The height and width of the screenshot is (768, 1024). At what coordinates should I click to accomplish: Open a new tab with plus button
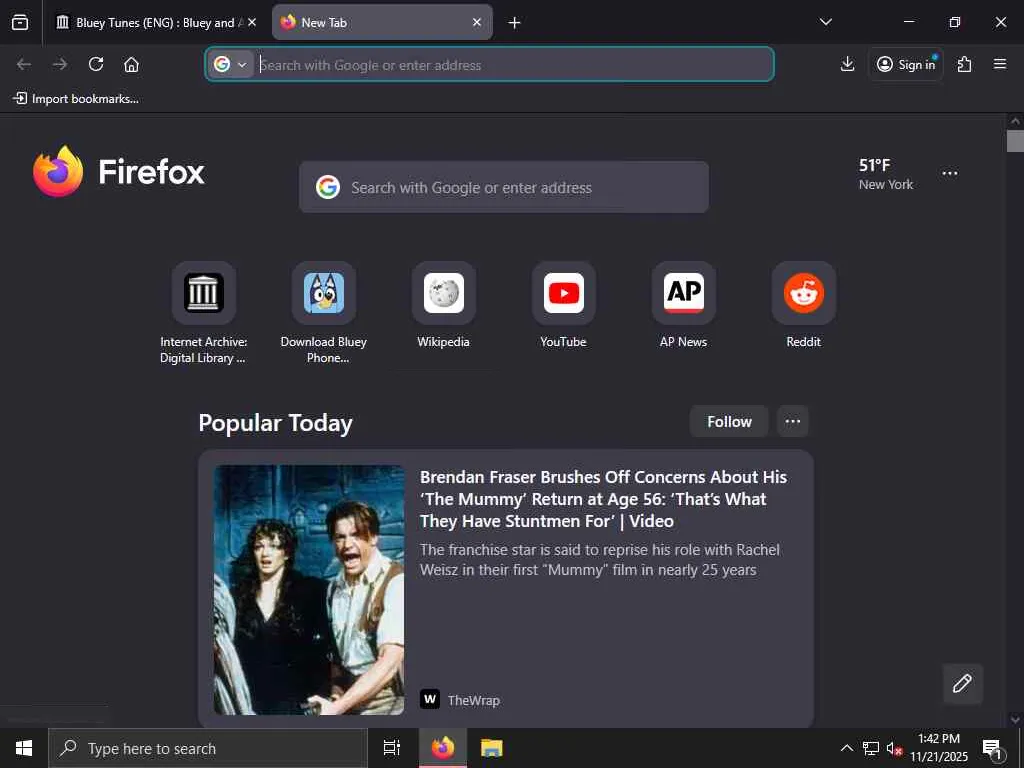pos(514,23)
